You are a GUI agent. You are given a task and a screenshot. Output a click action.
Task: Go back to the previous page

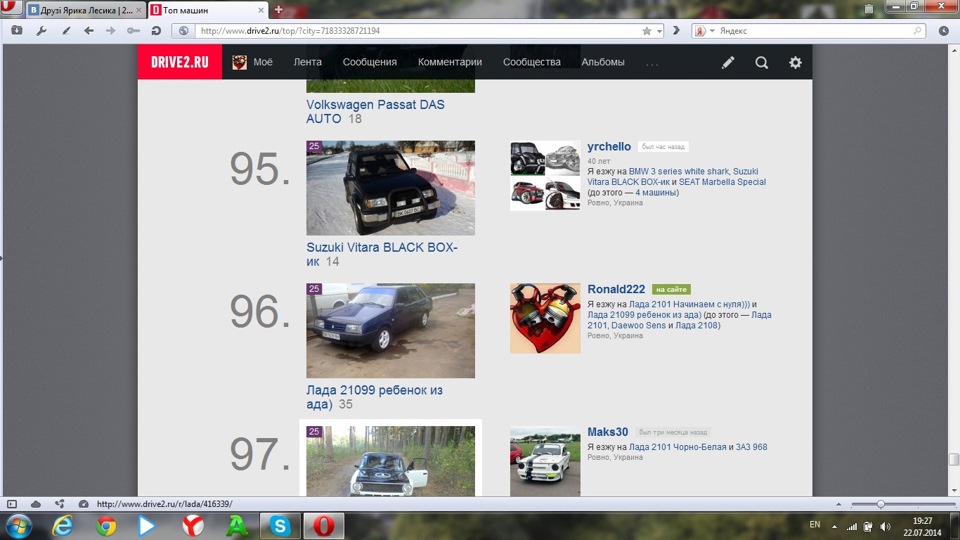[x=89, y=31]
